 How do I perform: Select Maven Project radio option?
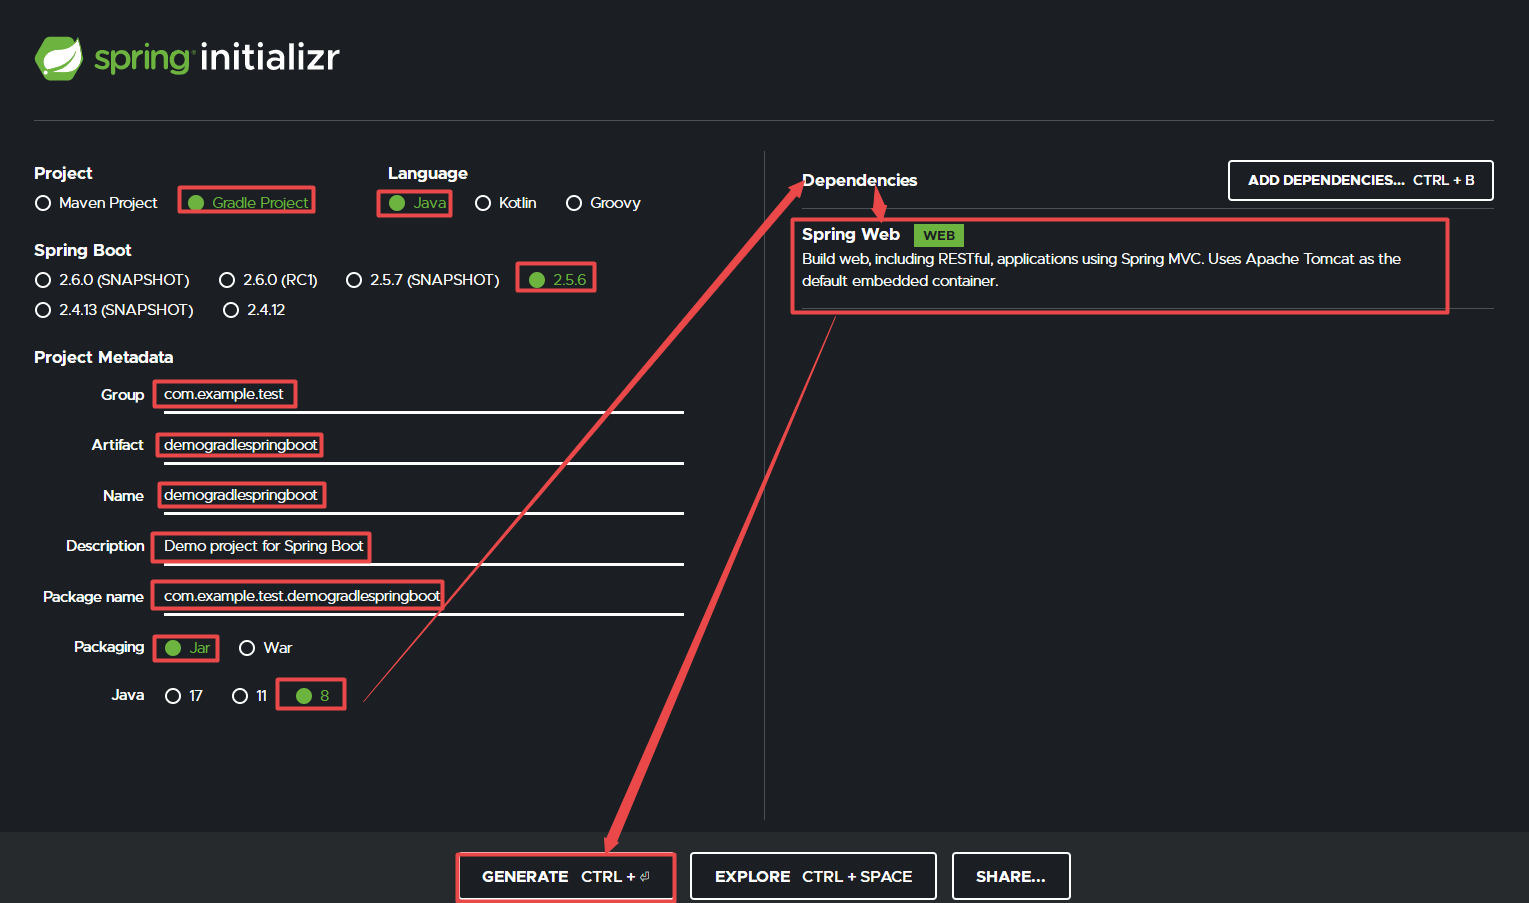(96, 203)
